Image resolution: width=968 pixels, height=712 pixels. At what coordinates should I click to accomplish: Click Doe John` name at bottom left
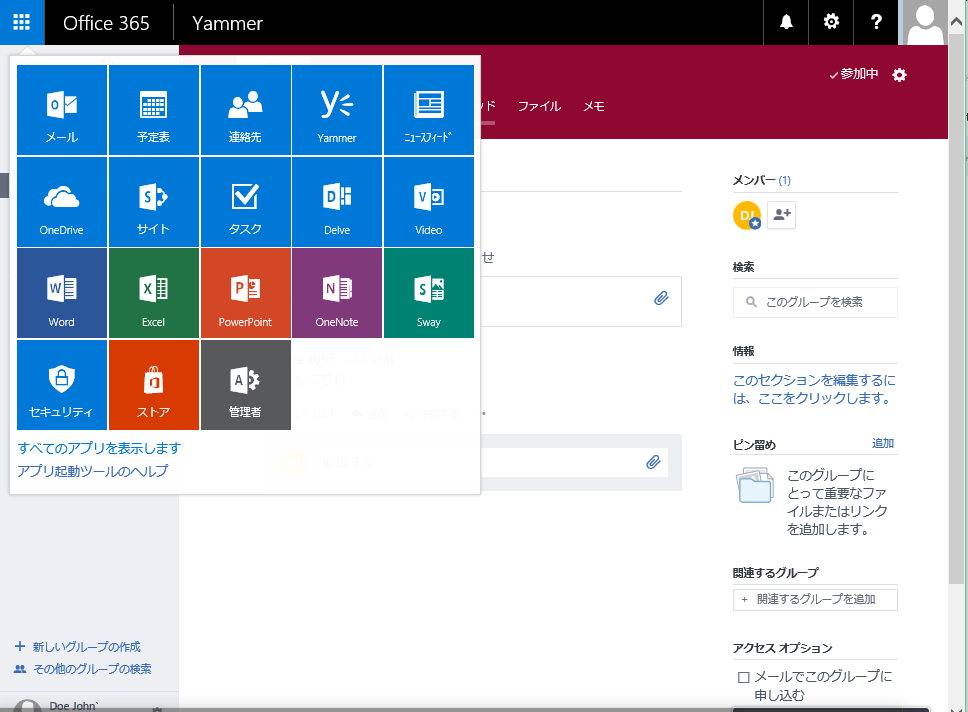pyautogui.click(x=73, y=706)
